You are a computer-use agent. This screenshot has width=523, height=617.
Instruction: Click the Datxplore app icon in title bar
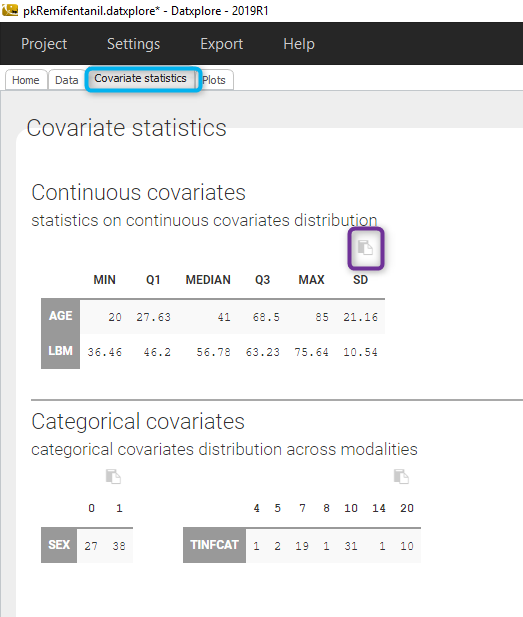pos(10,10)
